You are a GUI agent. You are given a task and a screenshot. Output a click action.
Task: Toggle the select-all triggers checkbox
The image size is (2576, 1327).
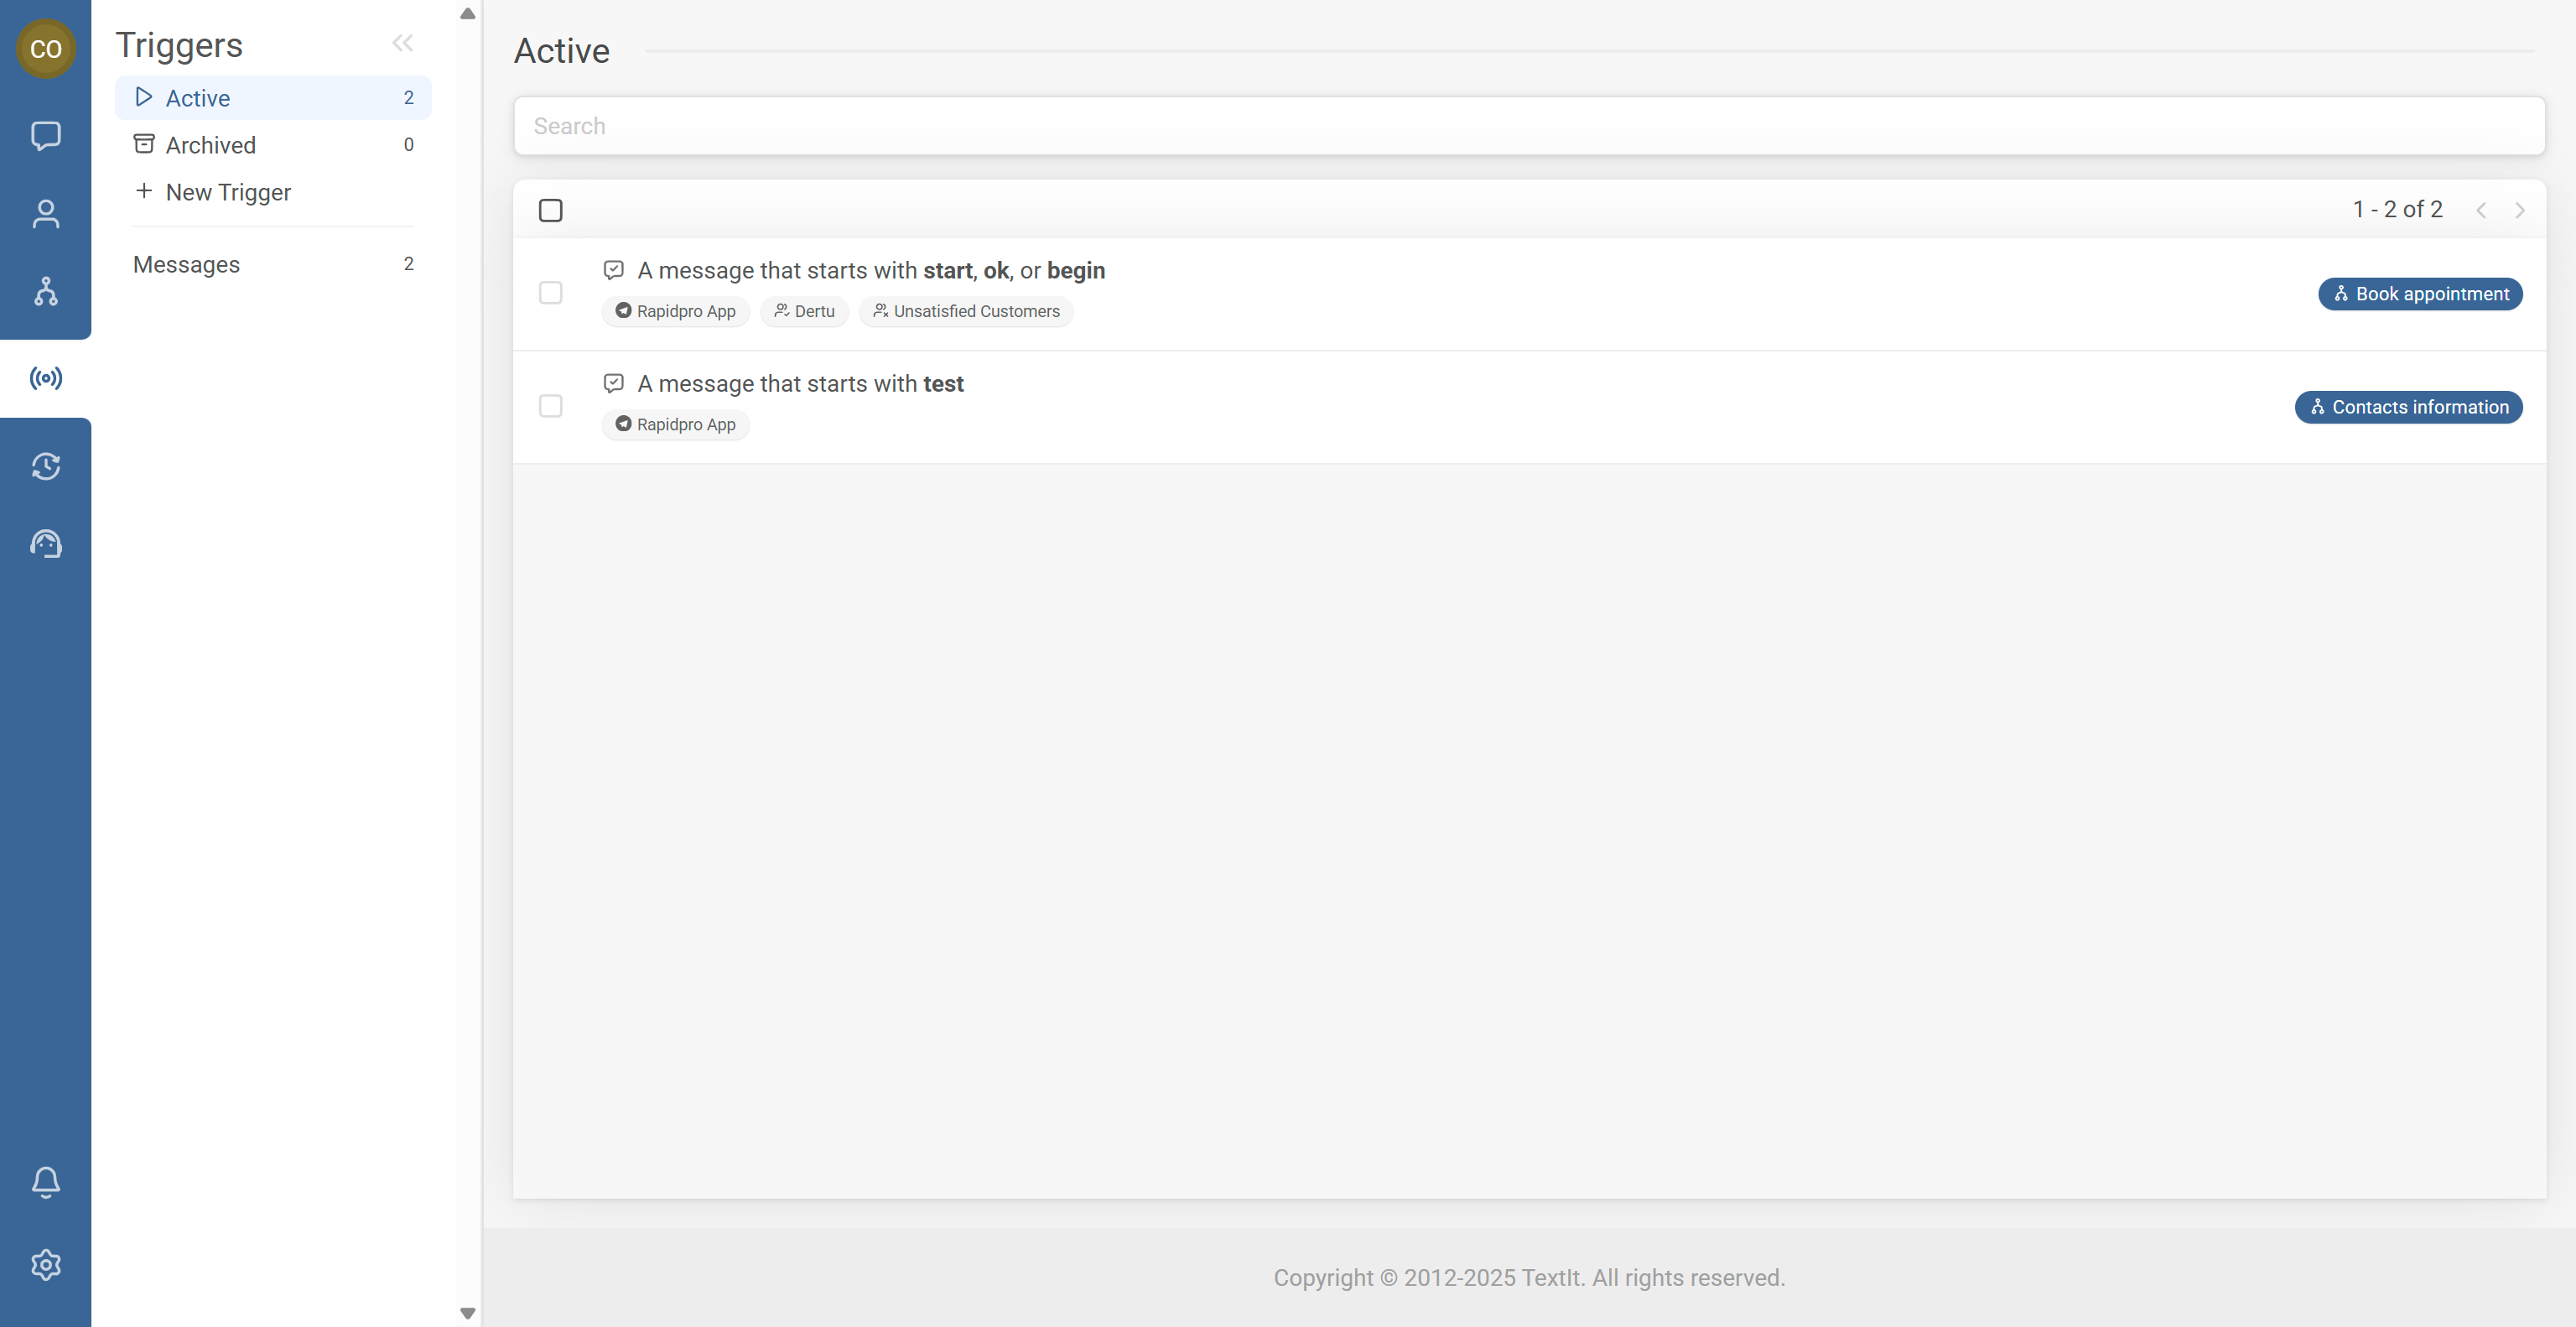[551, 210]
